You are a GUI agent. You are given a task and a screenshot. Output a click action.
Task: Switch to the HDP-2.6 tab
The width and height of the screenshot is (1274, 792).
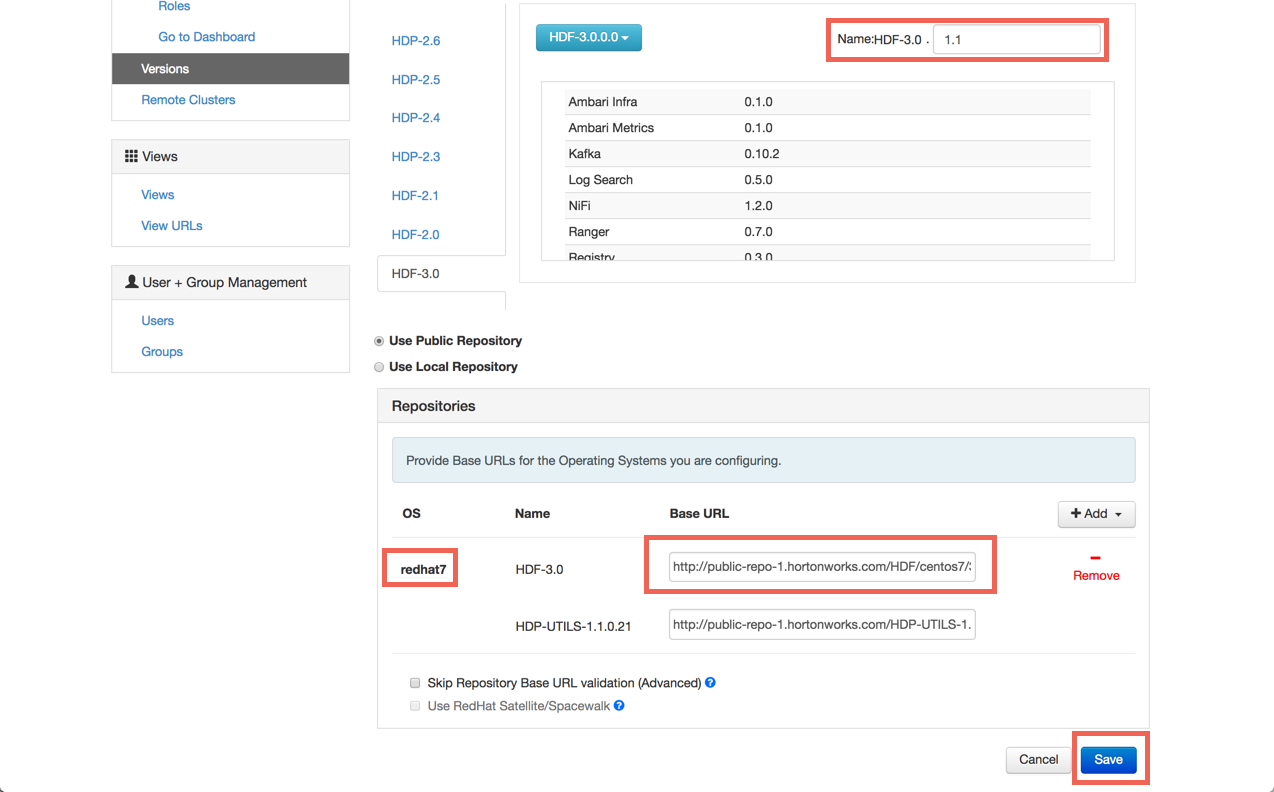point(416,40)
